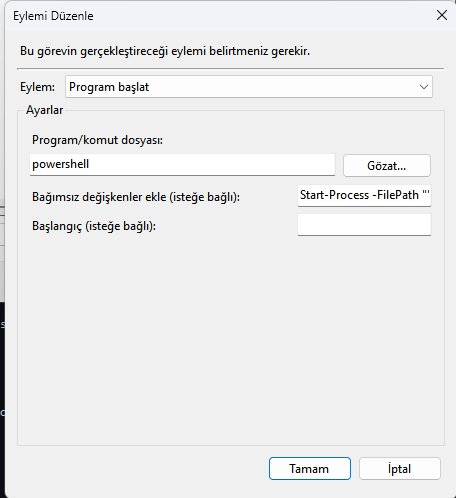Screen dimensions: 456x498
Task: Open the Eylem action dropdown
Action: point(249,87)
